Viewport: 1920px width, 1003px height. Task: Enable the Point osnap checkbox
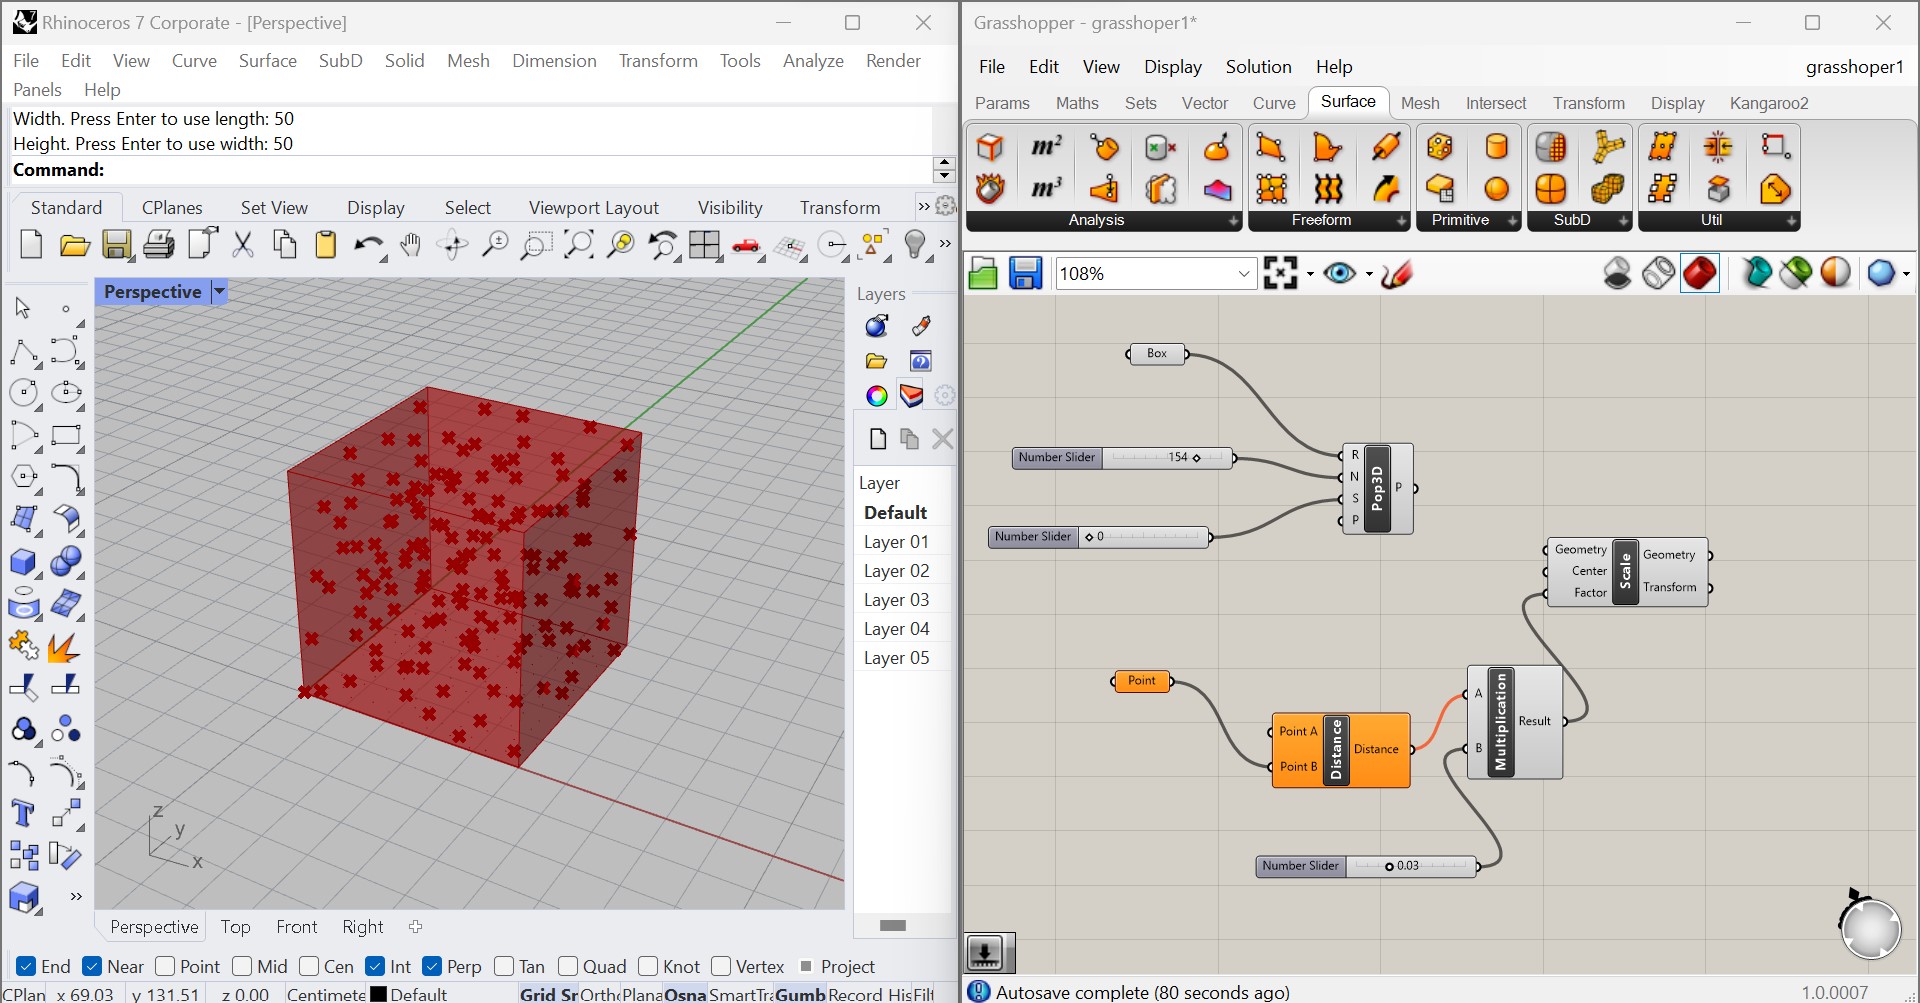[165, 966]
